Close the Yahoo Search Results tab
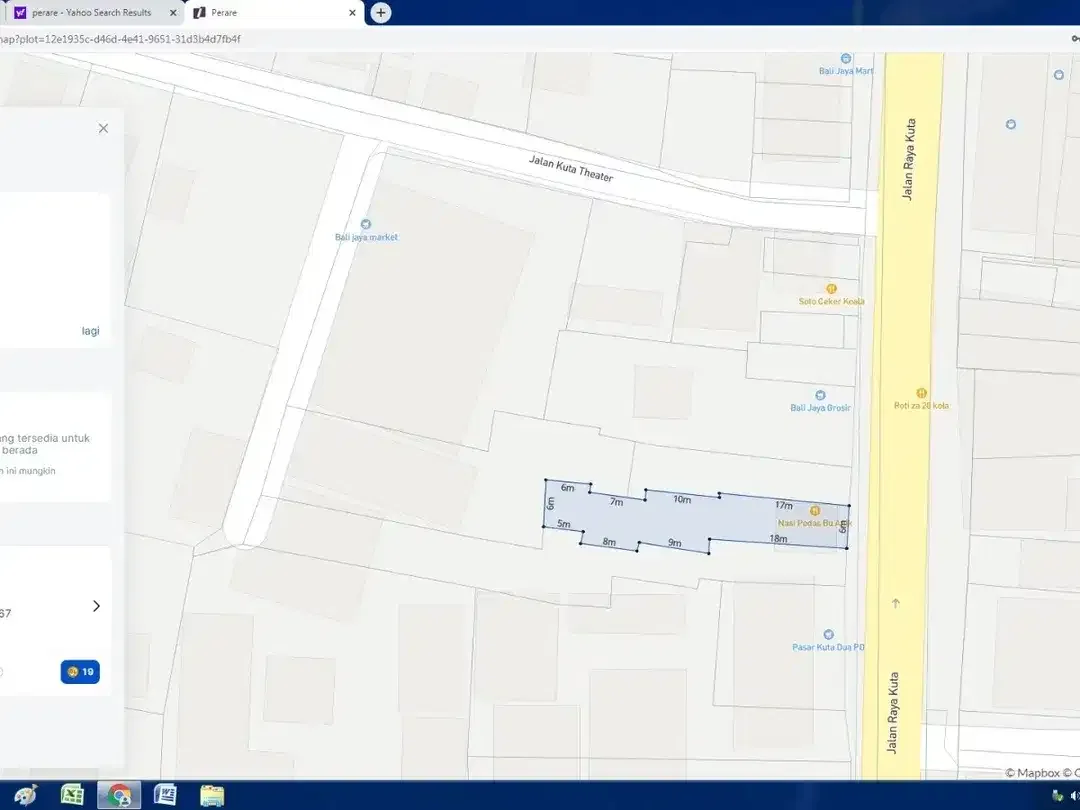This screenshot has height=810, width=1080. (x=173, y=12)
